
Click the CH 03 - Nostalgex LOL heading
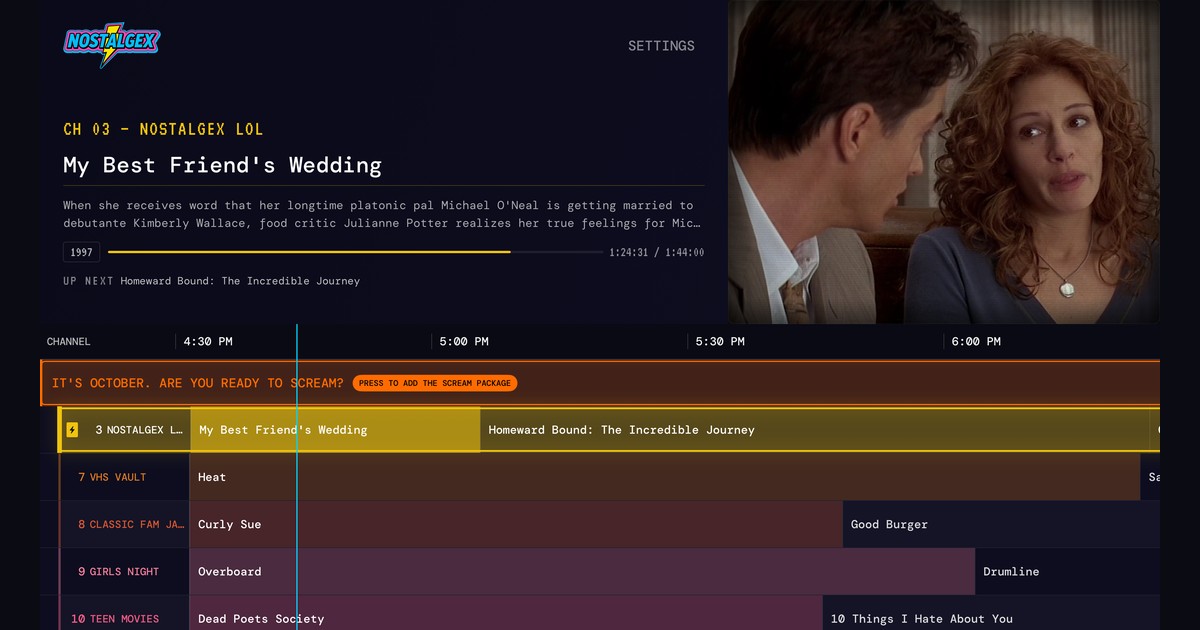[163, 129]
